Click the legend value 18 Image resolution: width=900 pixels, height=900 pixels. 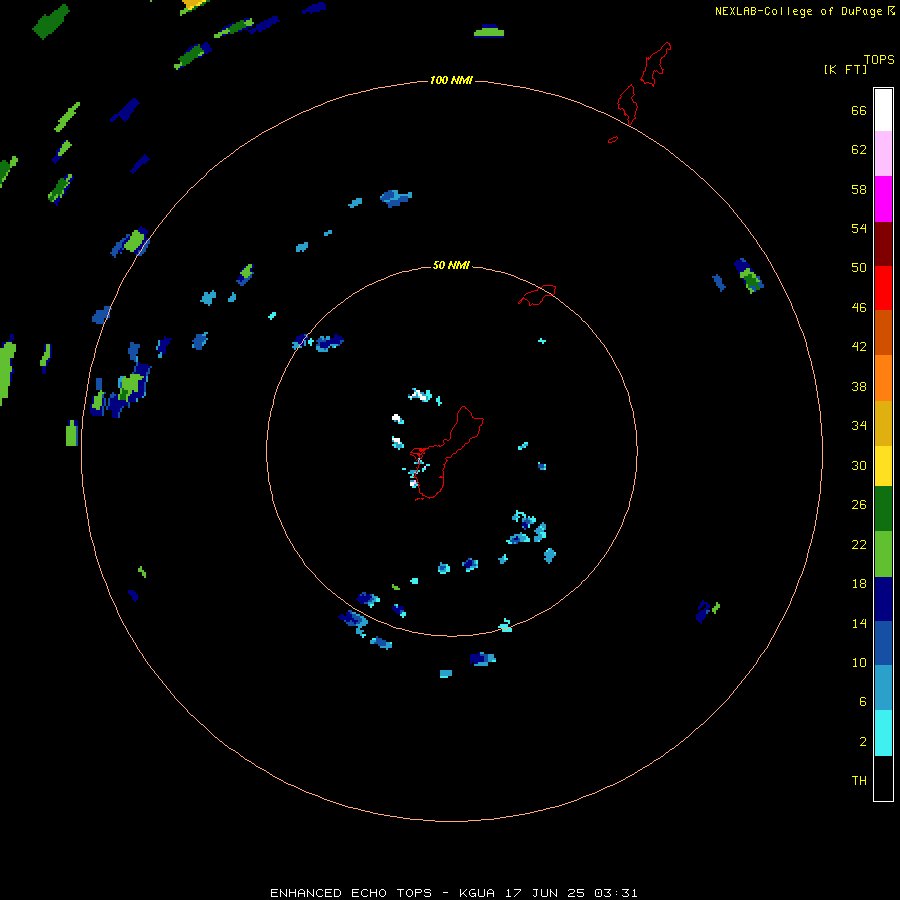859,584
